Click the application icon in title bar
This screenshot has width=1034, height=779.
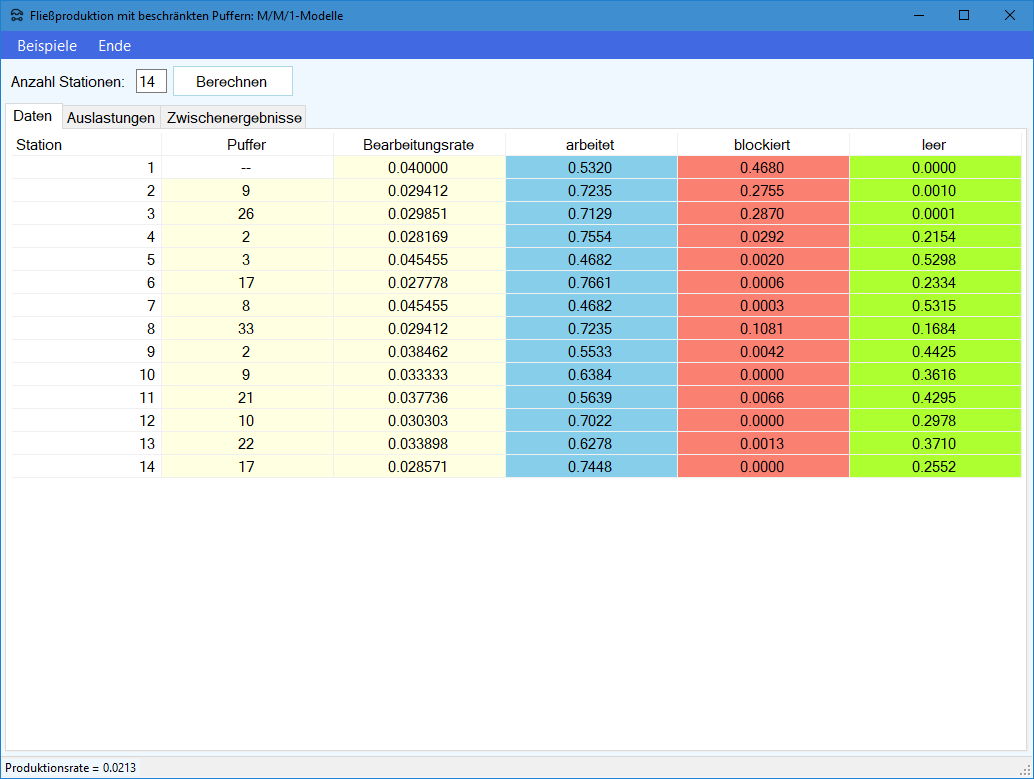(x=17, y=15)
